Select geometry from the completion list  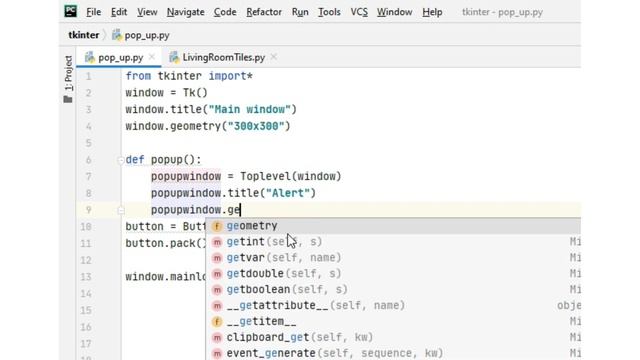pyautogui.click(x=393, y=226)
